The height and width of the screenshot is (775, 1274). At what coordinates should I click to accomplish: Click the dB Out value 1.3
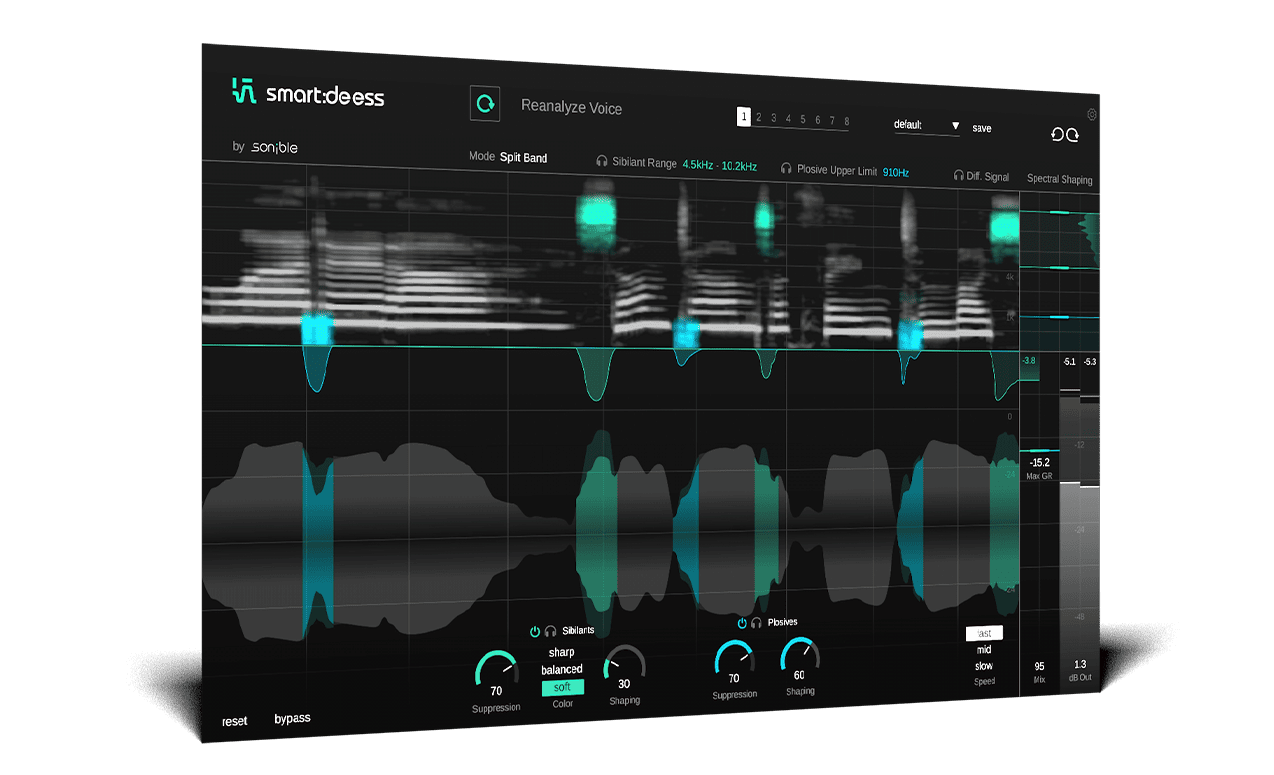click(1080, 665)
